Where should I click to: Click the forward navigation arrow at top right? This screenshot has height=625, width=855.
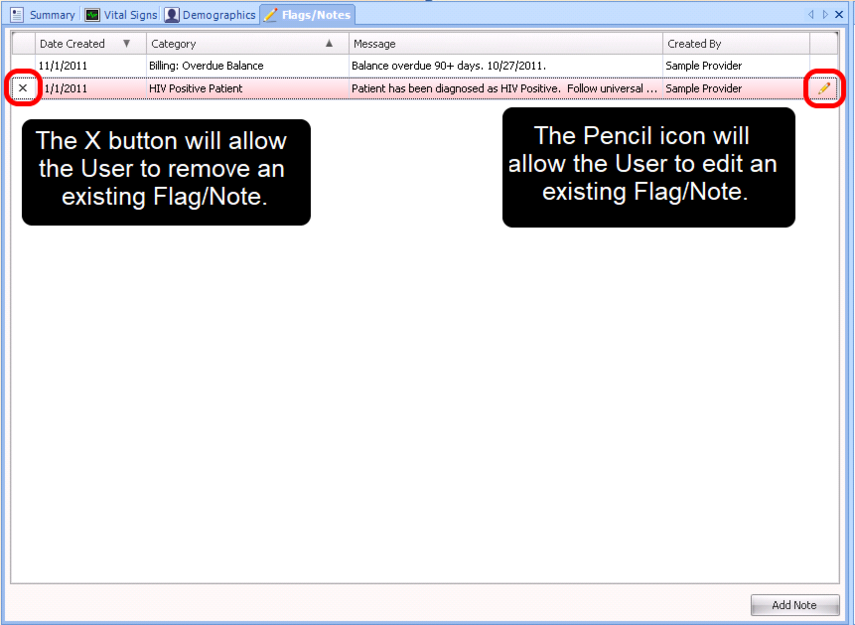coord(823,14)
